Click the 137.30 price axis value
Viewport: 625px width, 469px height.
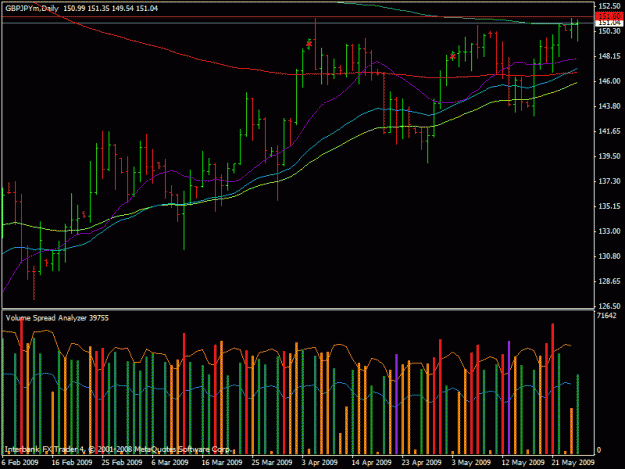[609, 181]
